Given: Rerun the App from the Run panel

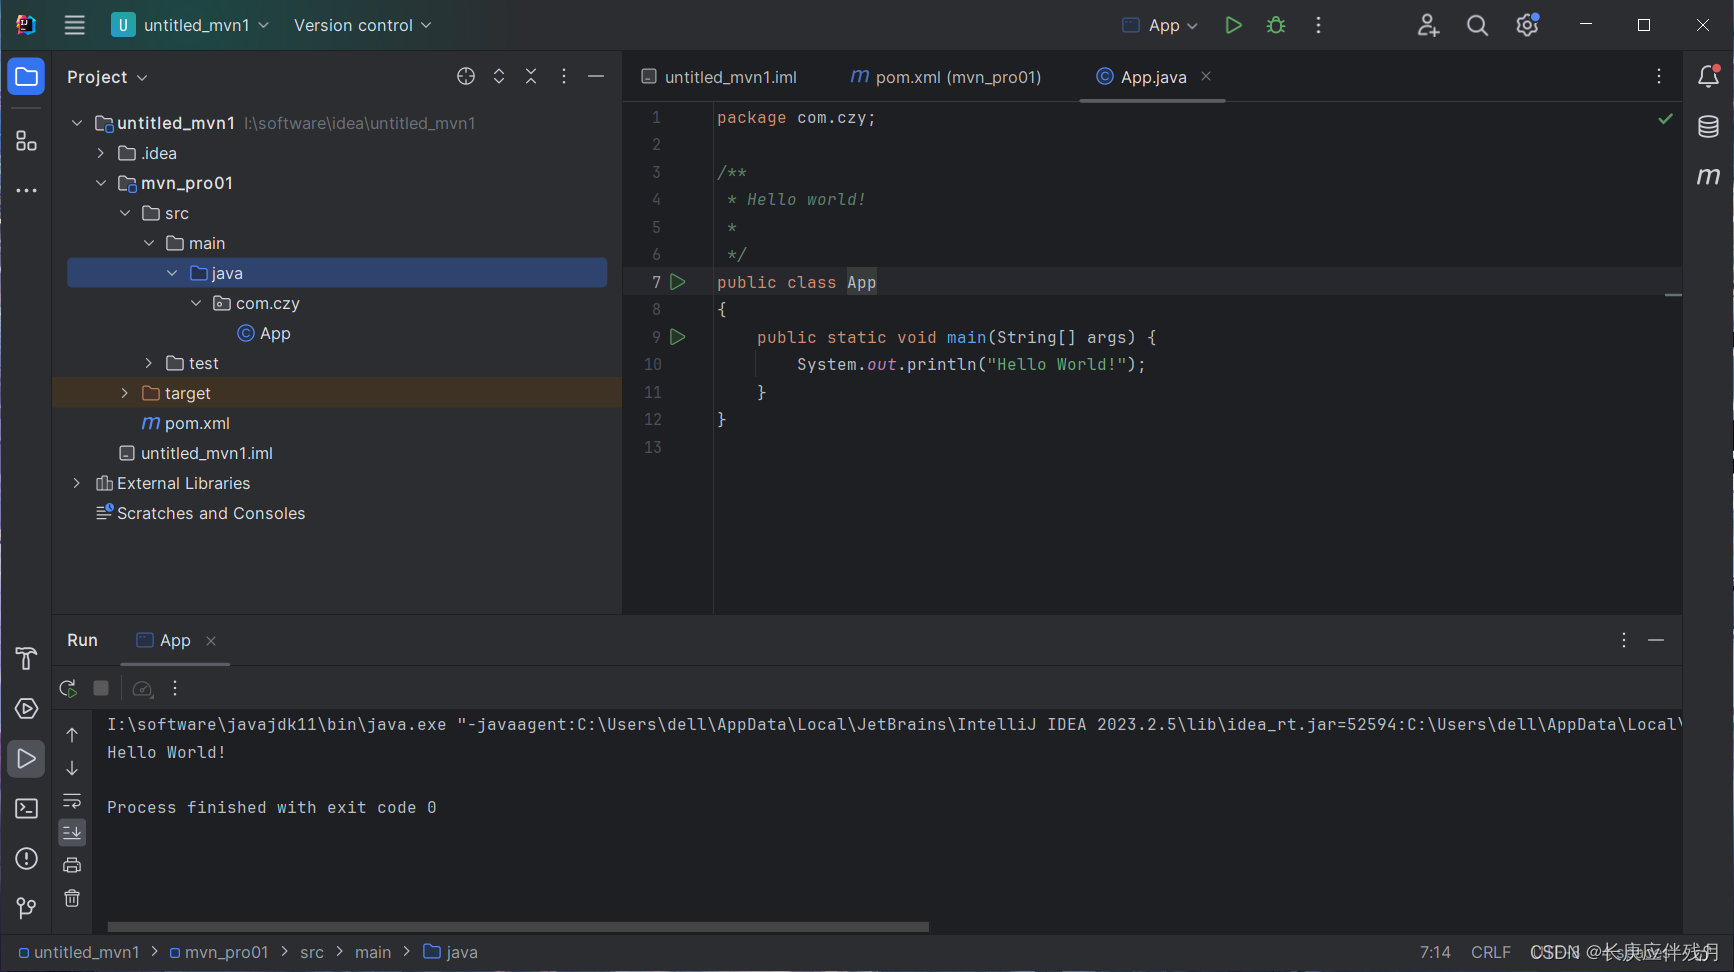Looking at the screenshot, I should [x=68, y=688].
